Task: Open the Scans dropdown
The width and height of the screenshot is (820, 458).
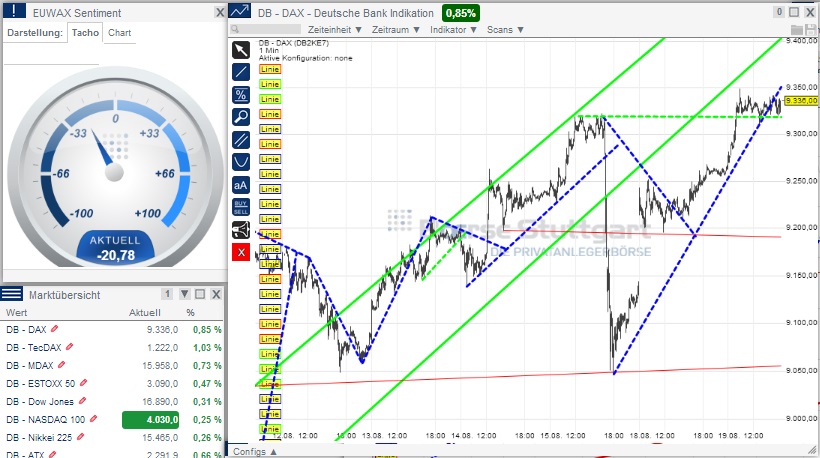Action: pyautogui.click(x=505, y=30)
